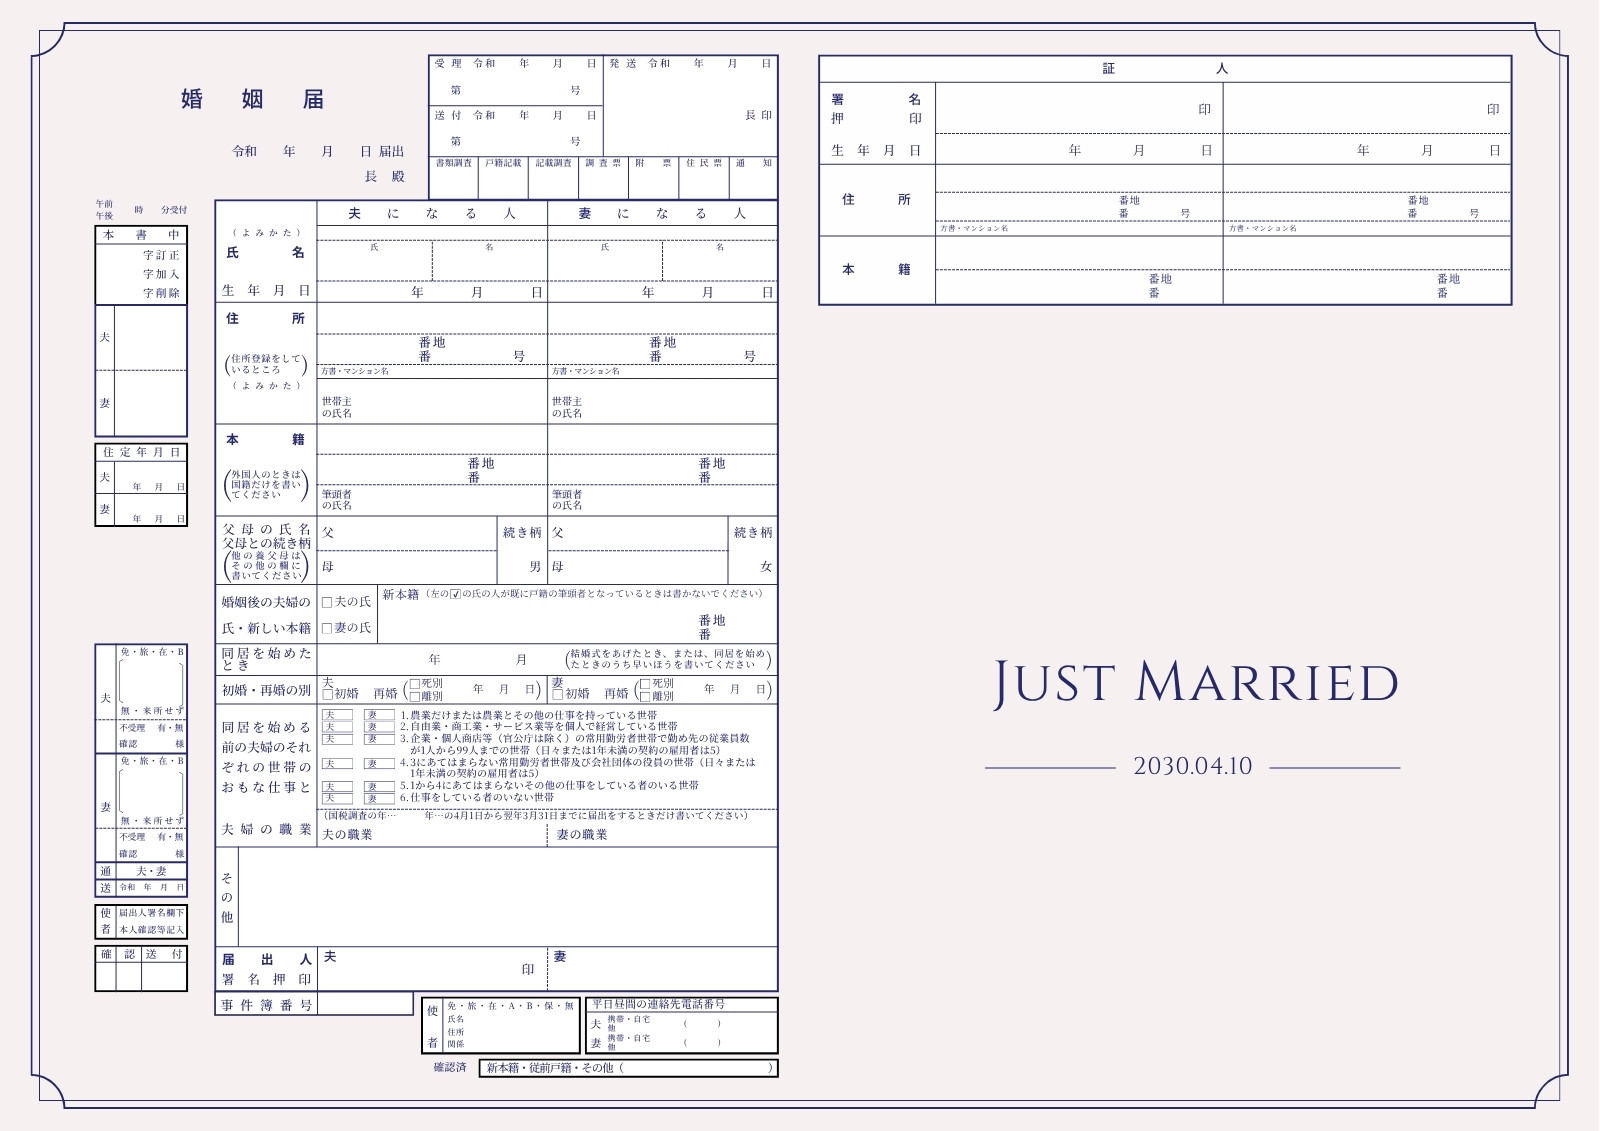Click the 証人 section header
This screenshot has height=1131, width=1600.
1165,69
